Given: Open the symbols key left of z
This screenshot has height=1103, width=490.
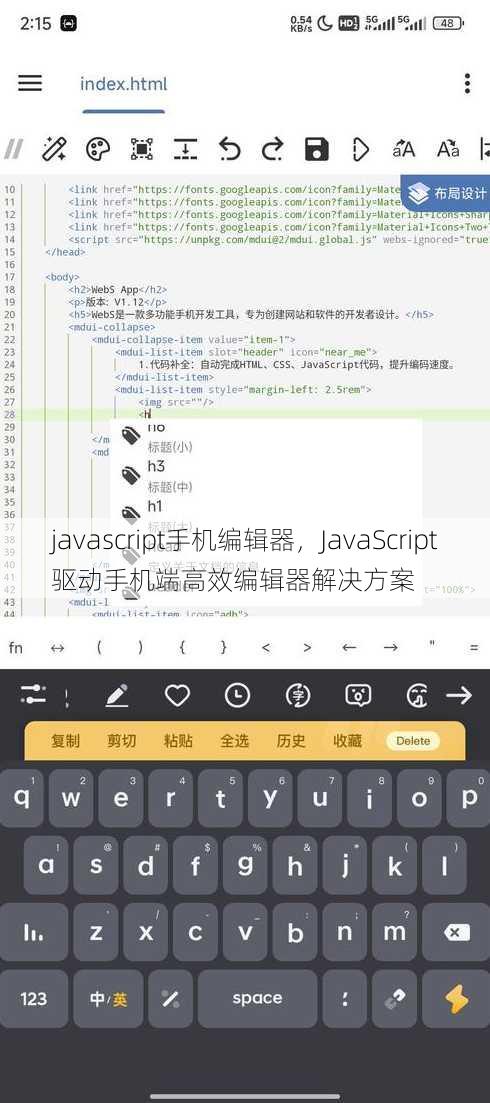Looking at the screenshot, I should [34, 932].
